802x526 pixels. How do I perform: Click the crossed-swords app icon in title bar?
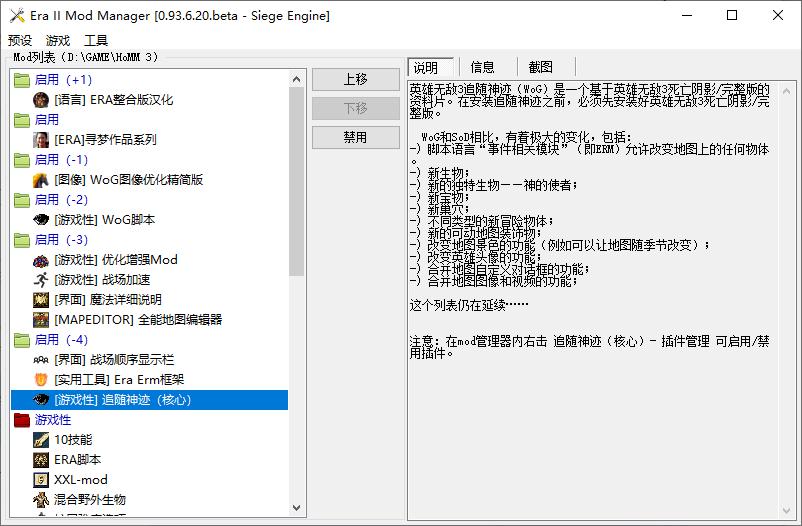tap(17, 15)
